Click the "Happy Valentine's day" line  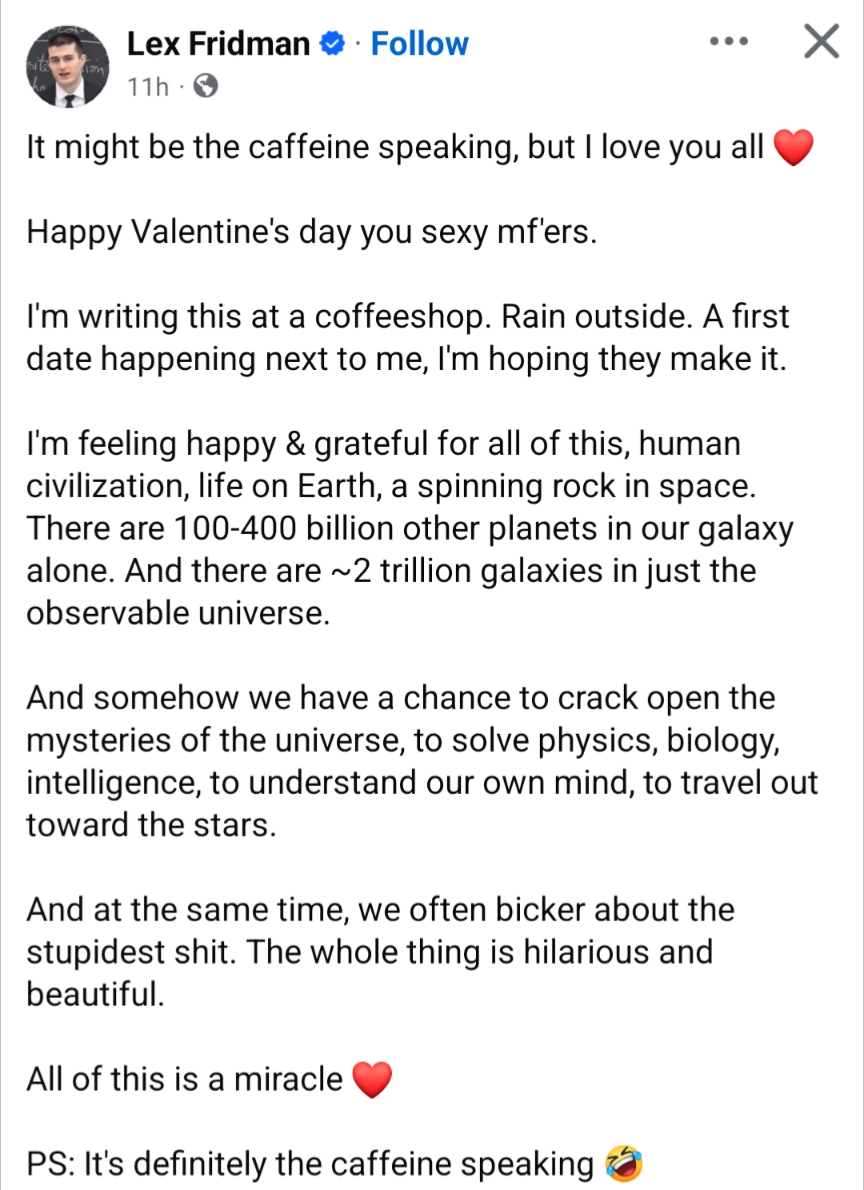pos(310,233)
